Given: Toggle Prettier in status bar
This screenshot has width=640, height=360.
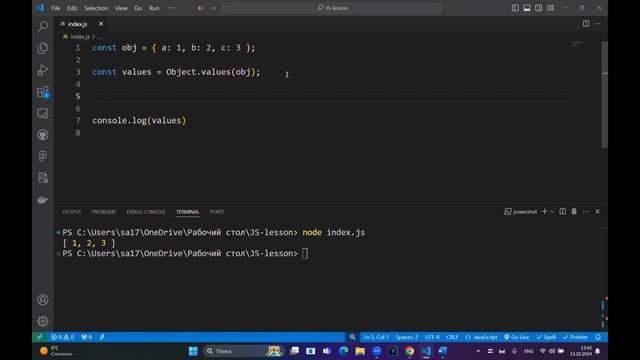Looking at the screenshot, I should click(575, 337).
